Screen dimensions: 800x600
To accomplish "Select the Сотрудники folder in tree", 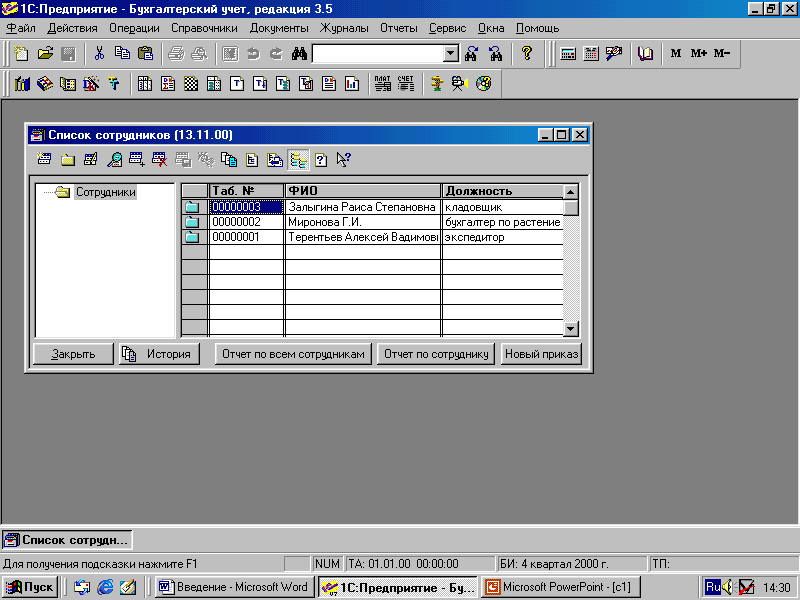I will coord(106,192).
